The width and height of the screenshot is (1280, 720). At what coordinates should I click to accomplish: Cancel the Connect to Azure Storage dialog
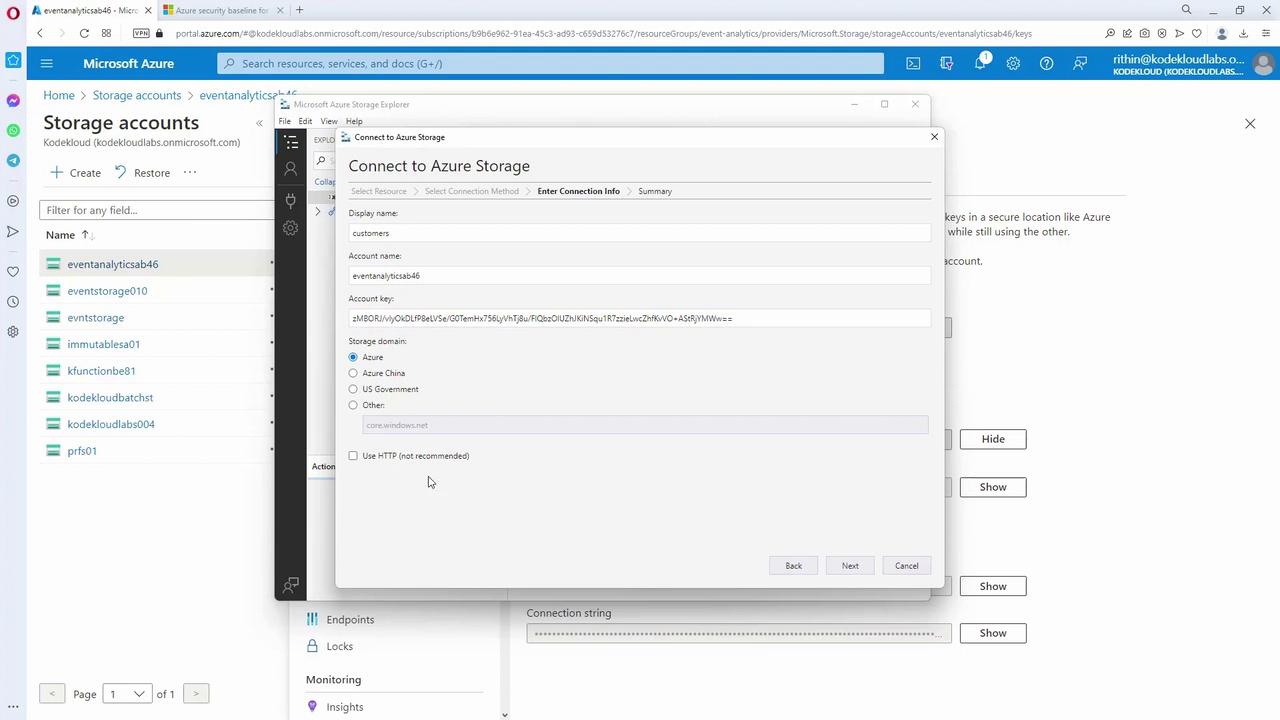click(907, 566)
